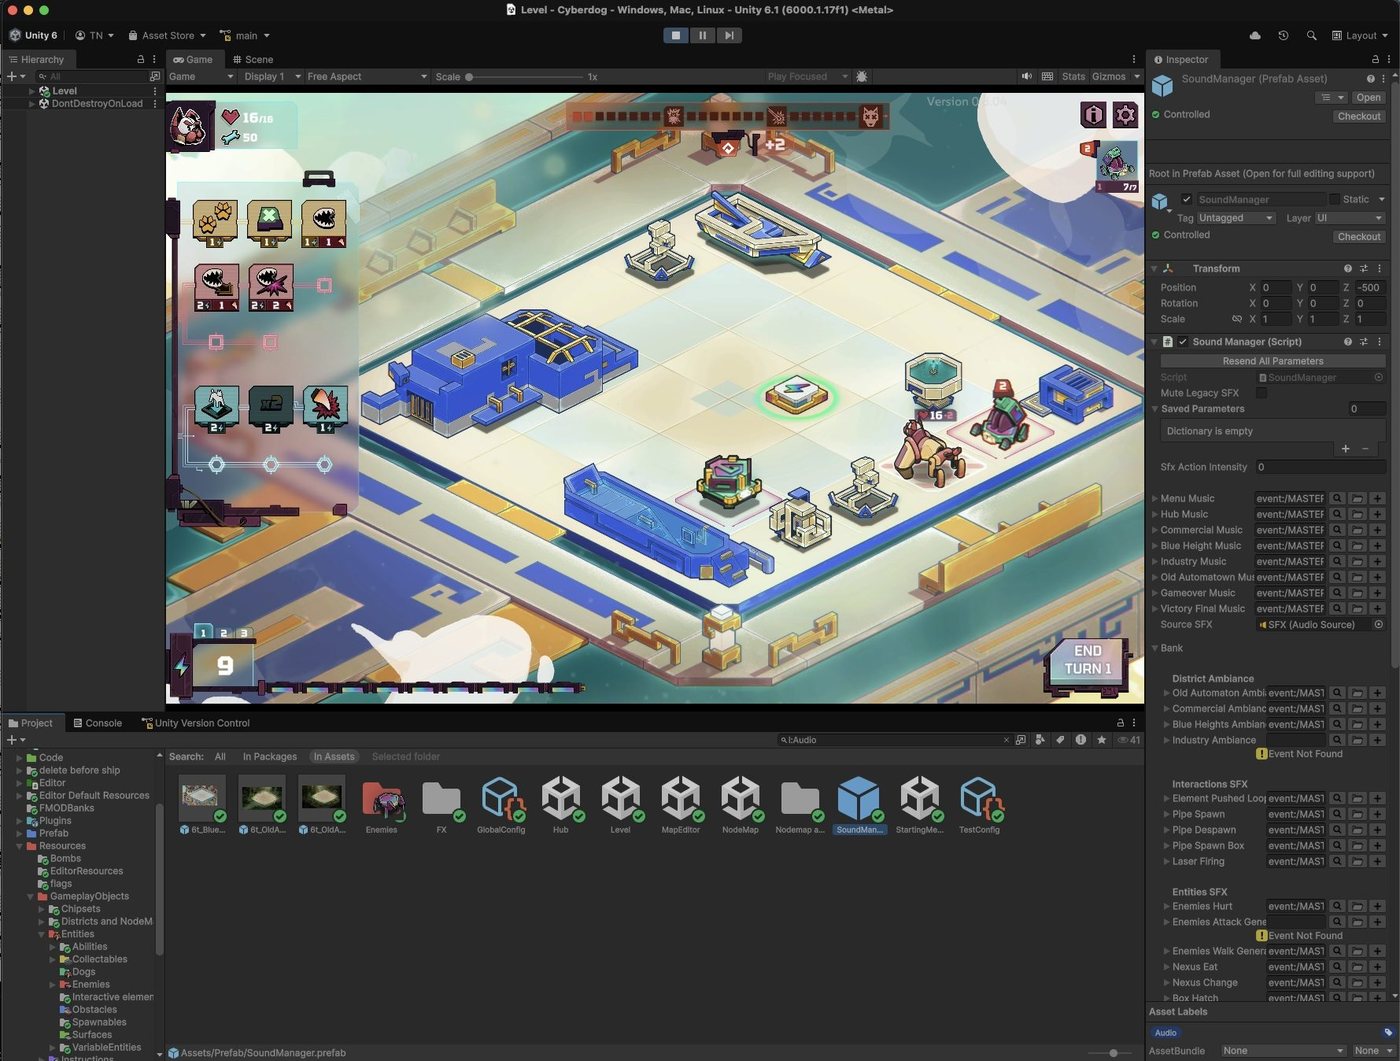Open the TN account dropdown
The height and width of the screenshot is (1061, 1400).
pos(94,35)
